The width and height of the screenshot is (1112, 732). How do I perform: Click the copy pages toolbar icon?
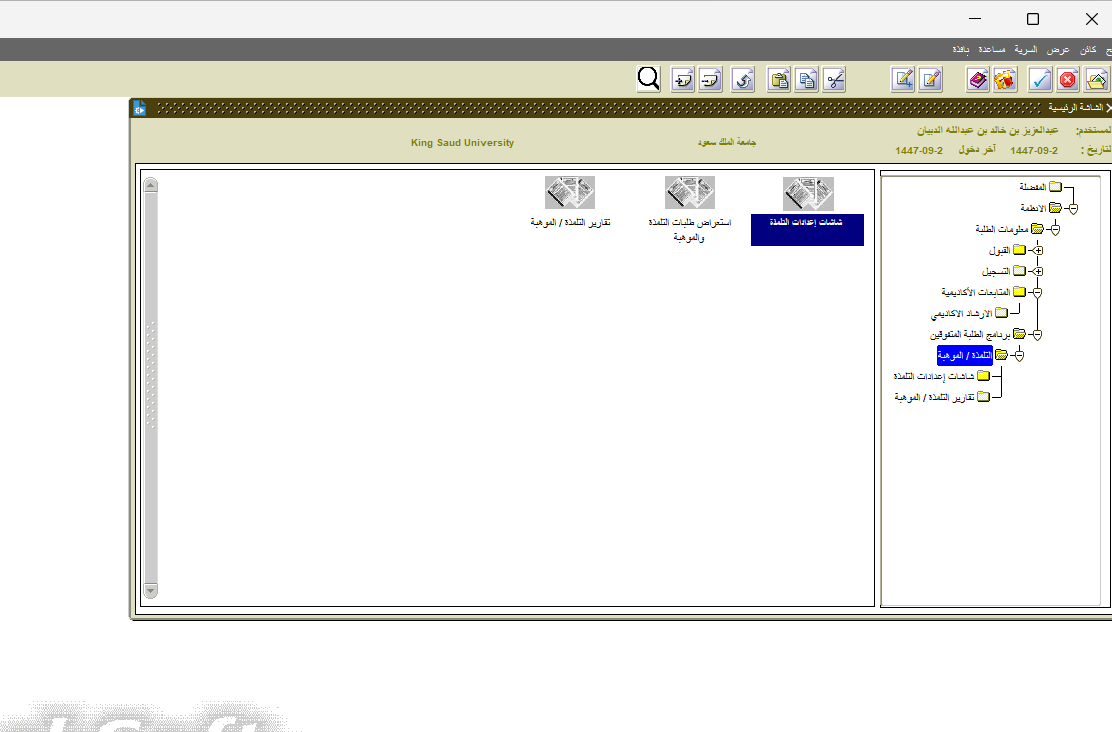pos(806,80)
